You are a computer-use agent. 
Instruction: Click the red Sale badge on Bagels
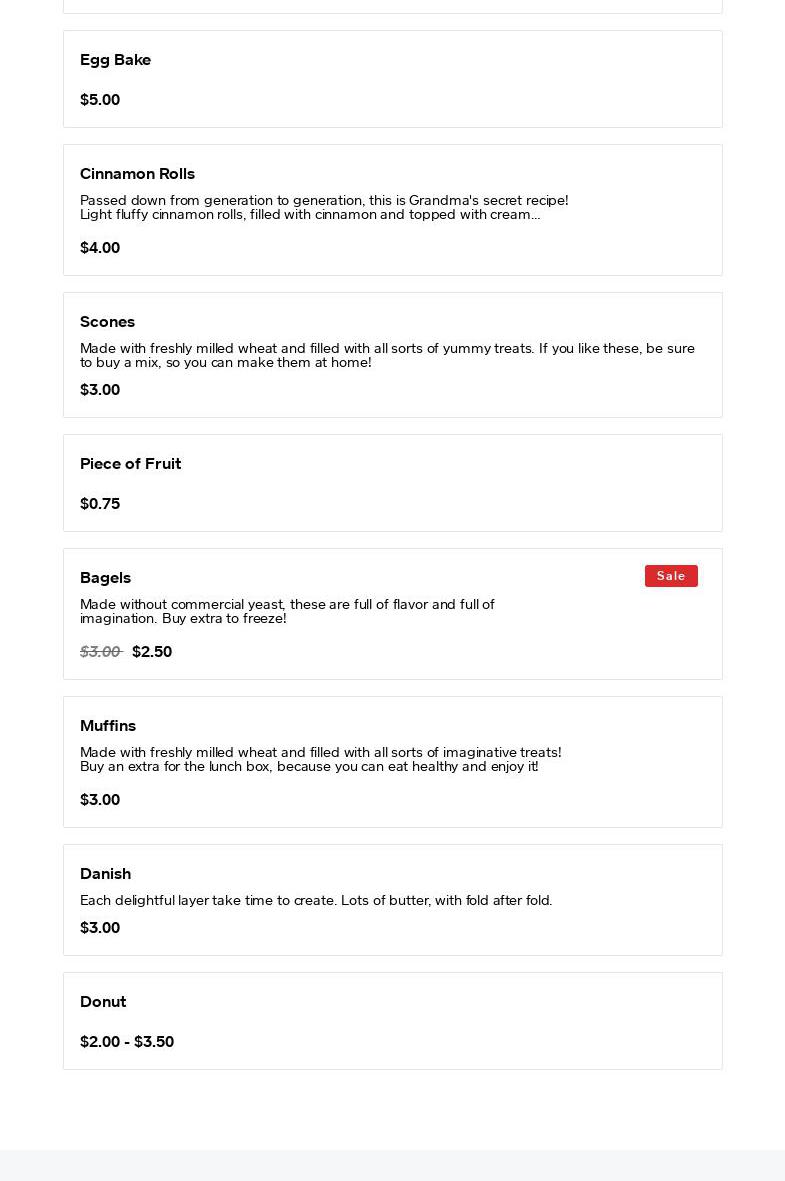[x=671, y=575]
